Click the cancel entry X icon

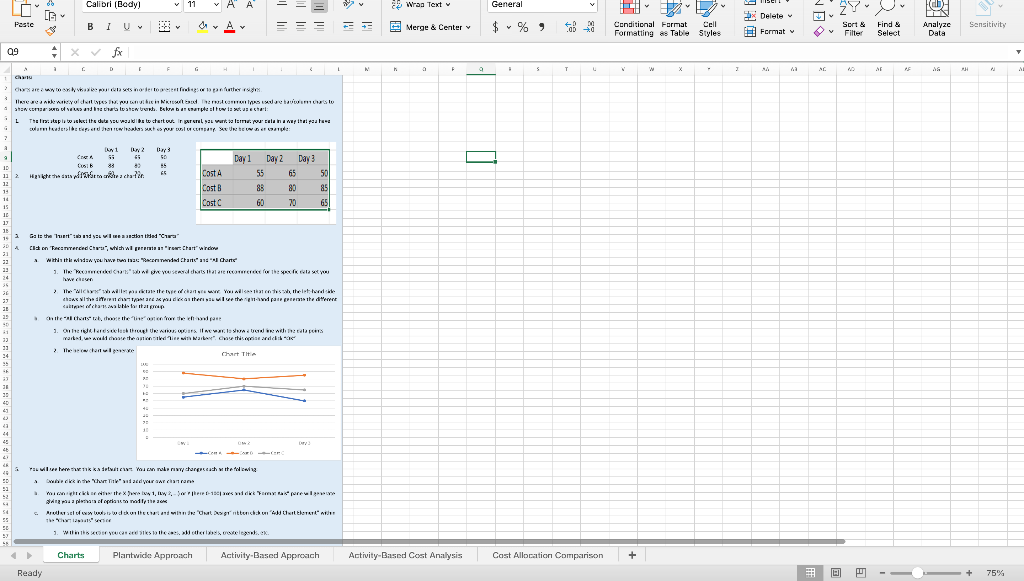click(x=75, y=52)
